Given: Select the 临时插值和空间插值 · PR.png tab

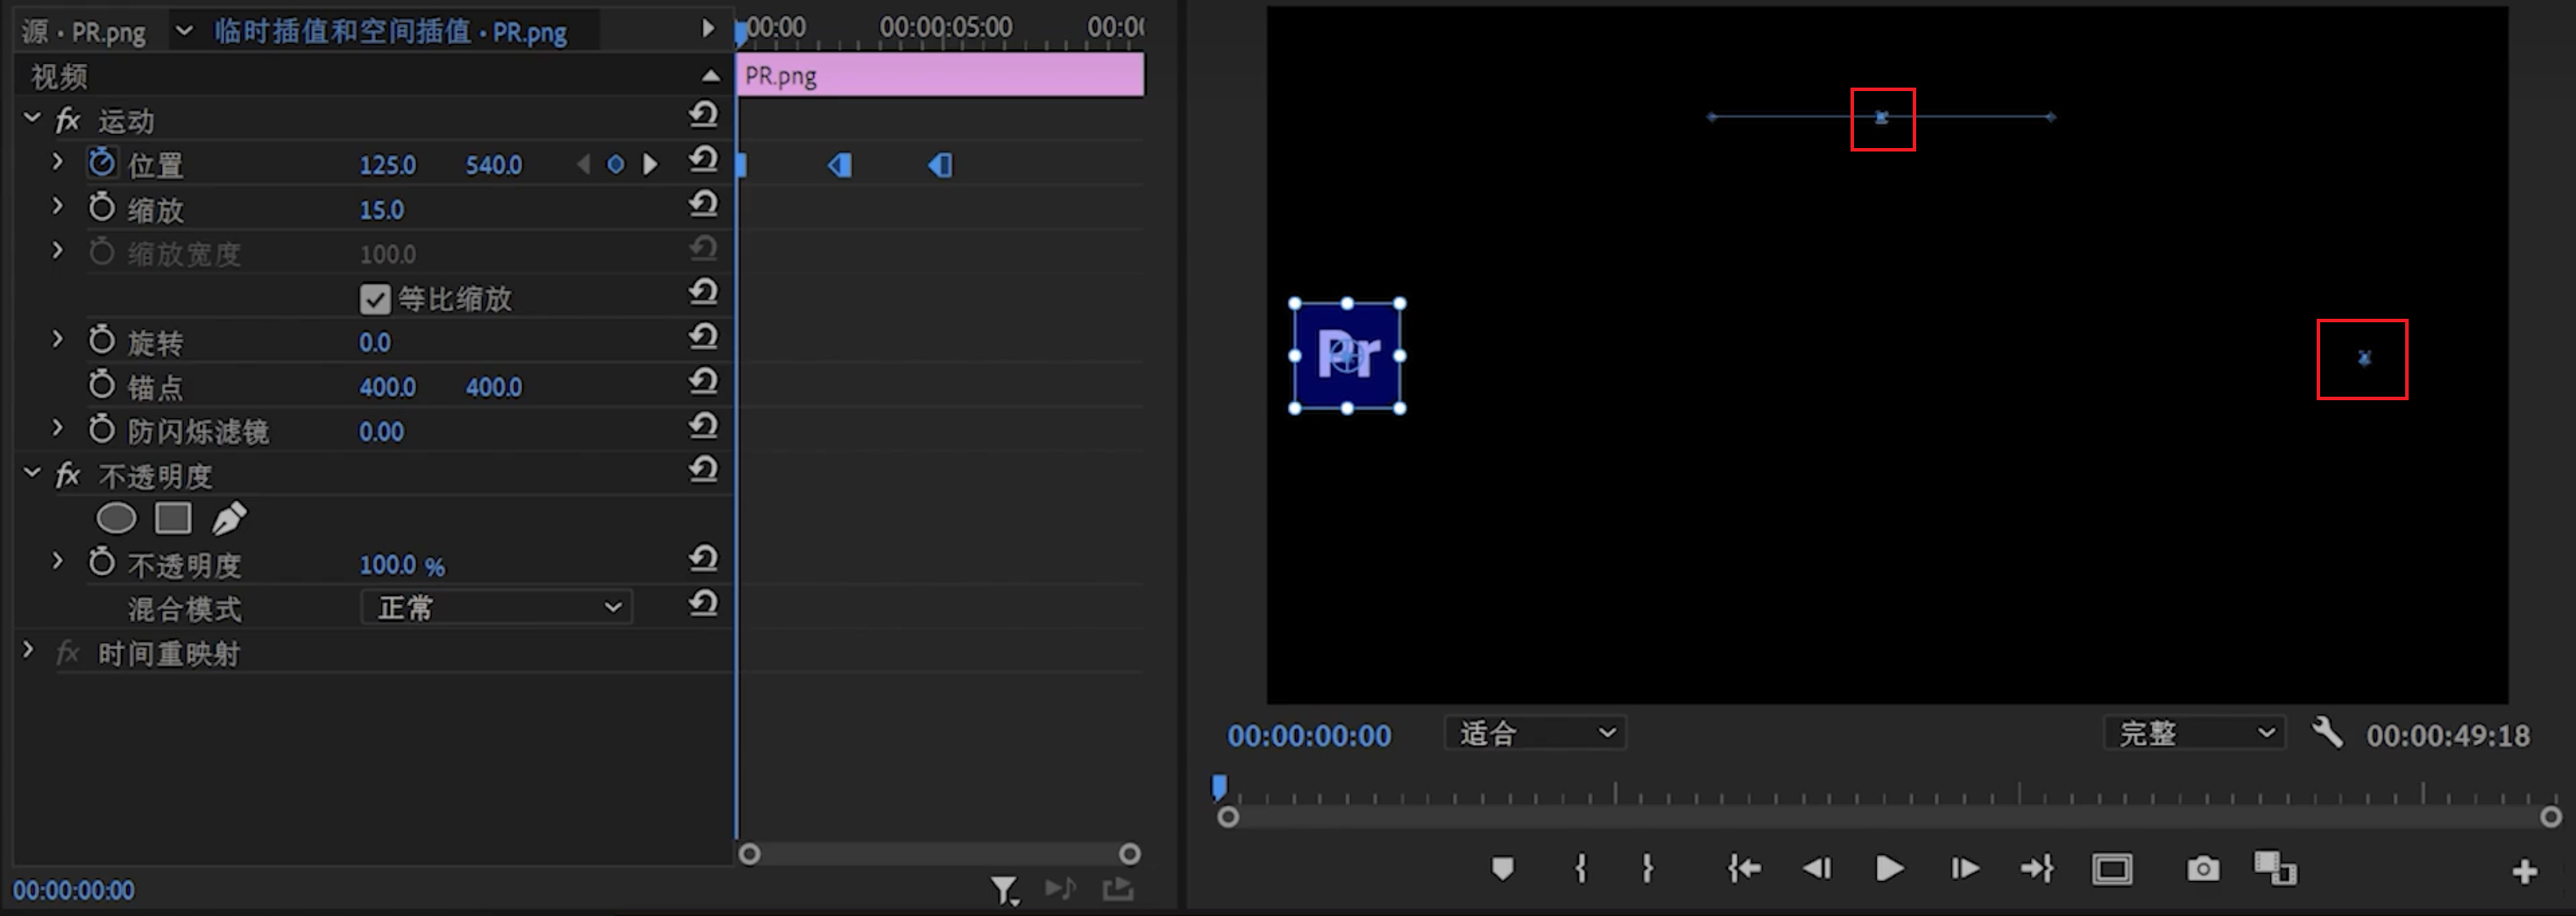Looking at the screenshot, I should coord(390,32).
